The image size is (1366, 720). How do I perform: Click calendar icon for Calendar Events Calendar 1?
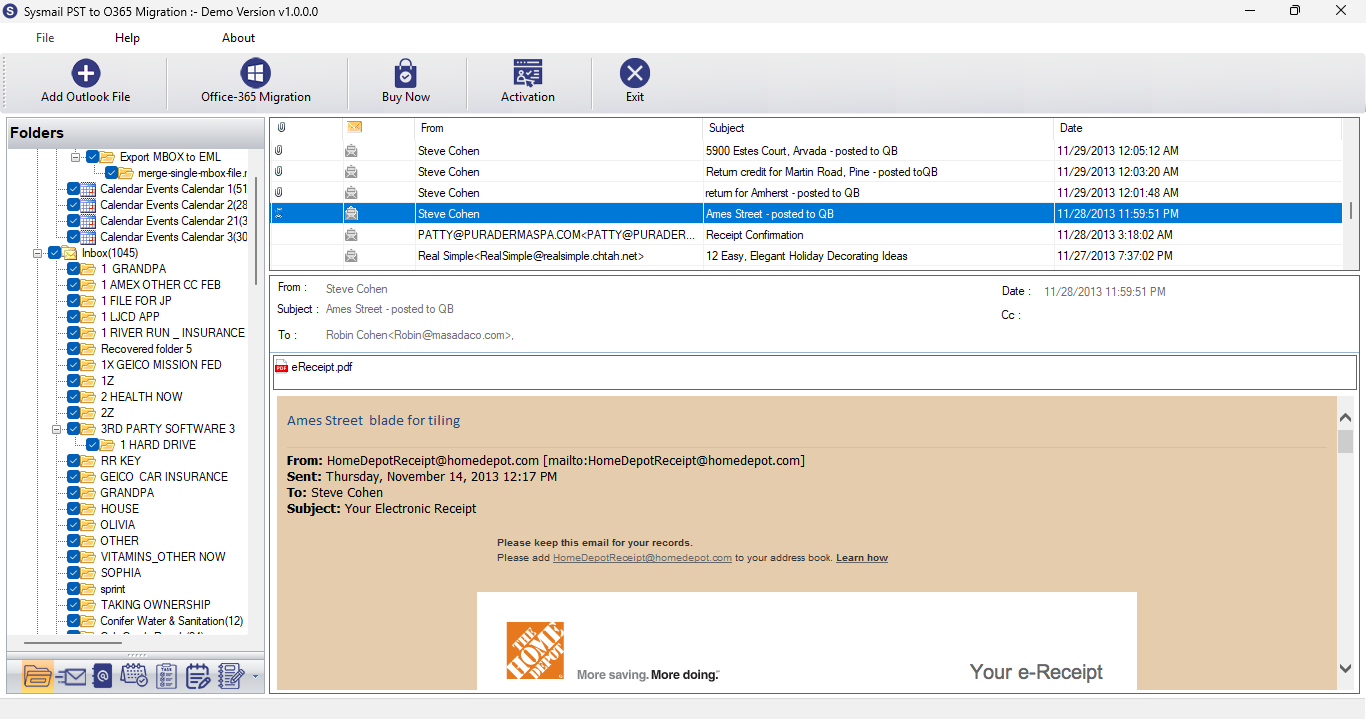click(x=88, y=189)
